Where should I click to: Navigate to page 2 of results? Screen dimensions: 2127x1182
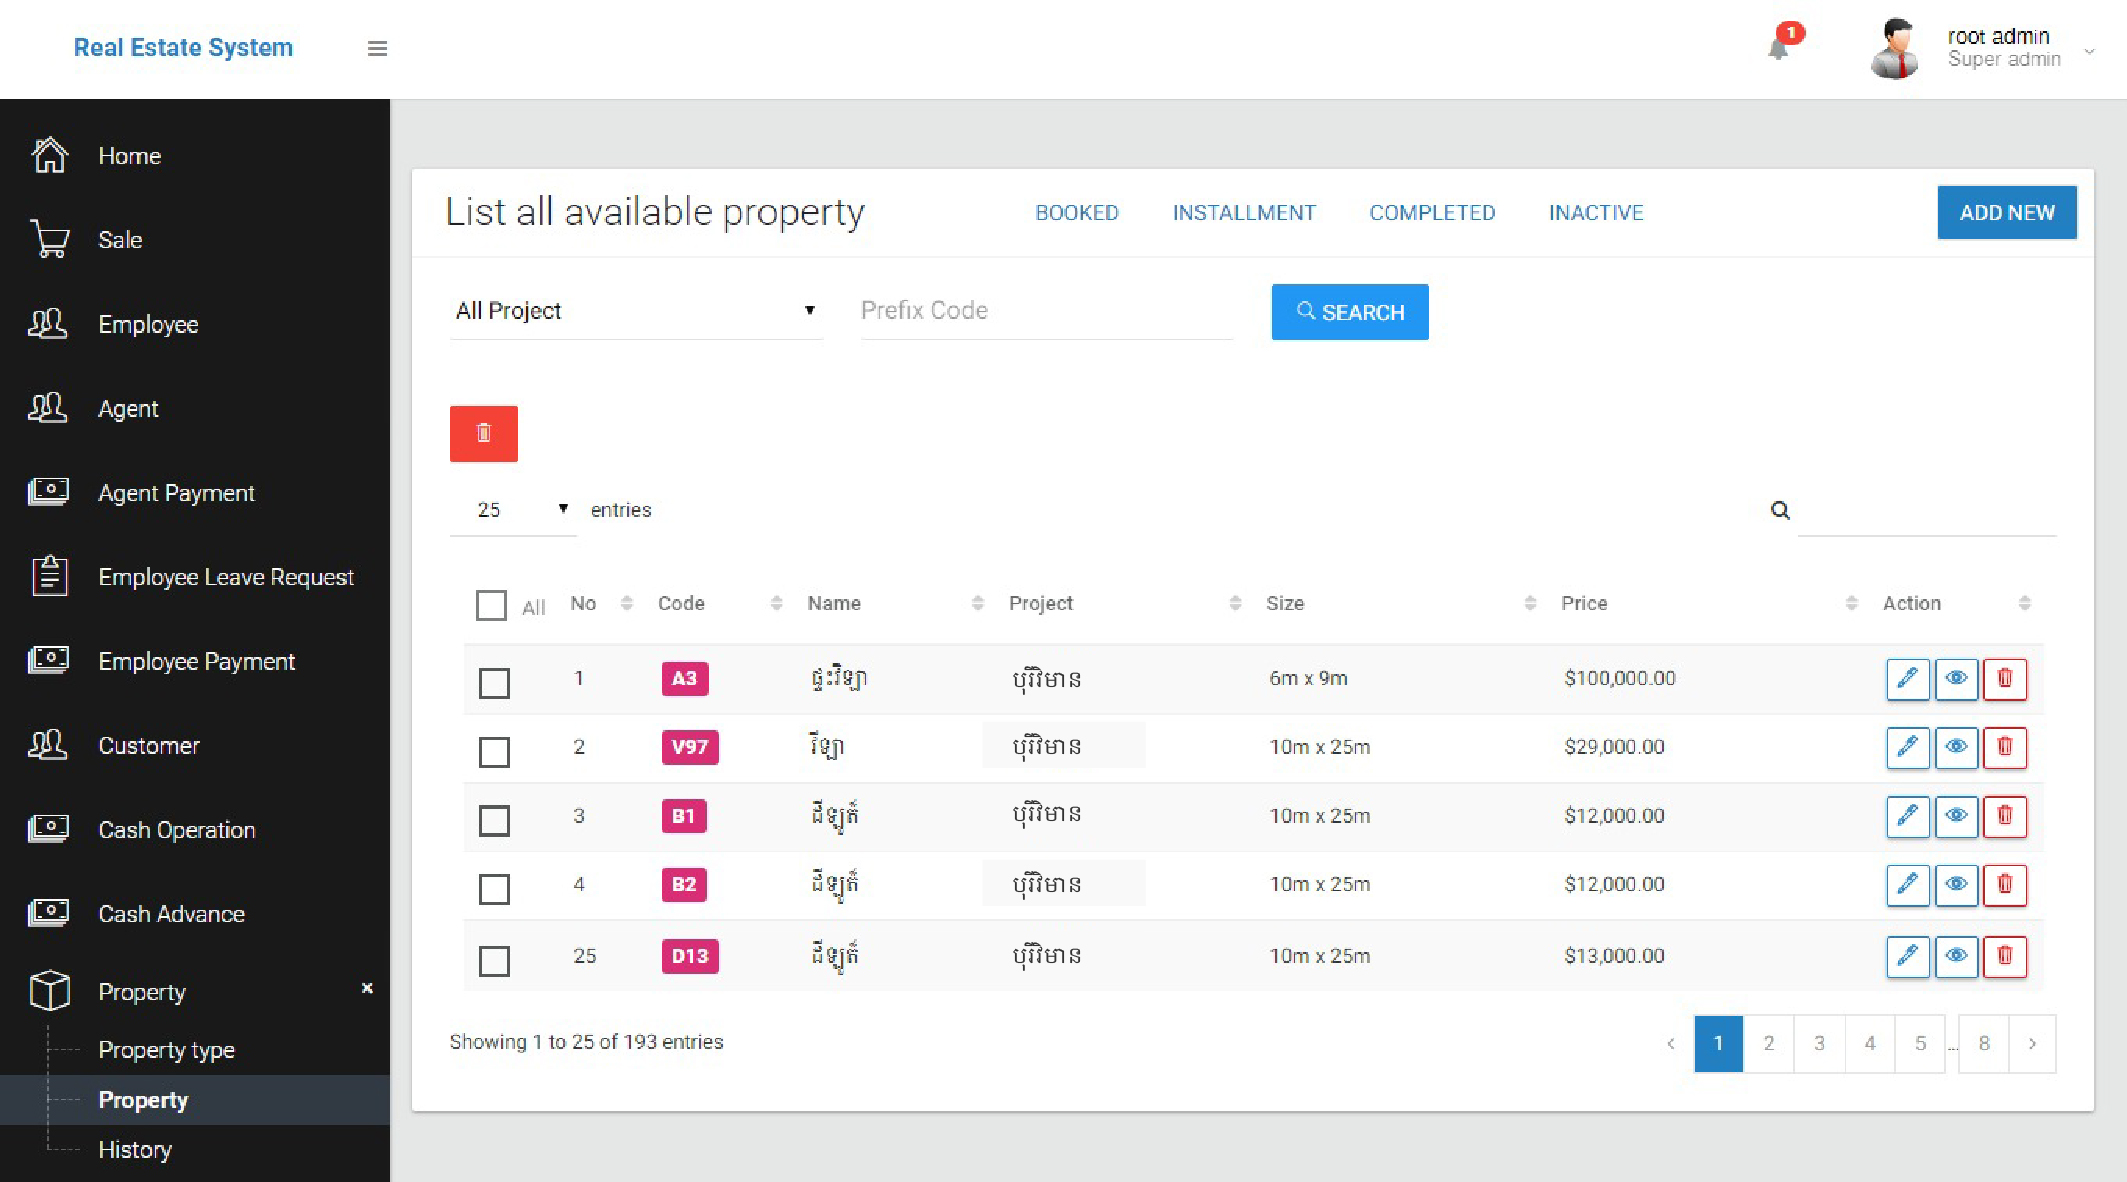click(x=1771, y=1042)
